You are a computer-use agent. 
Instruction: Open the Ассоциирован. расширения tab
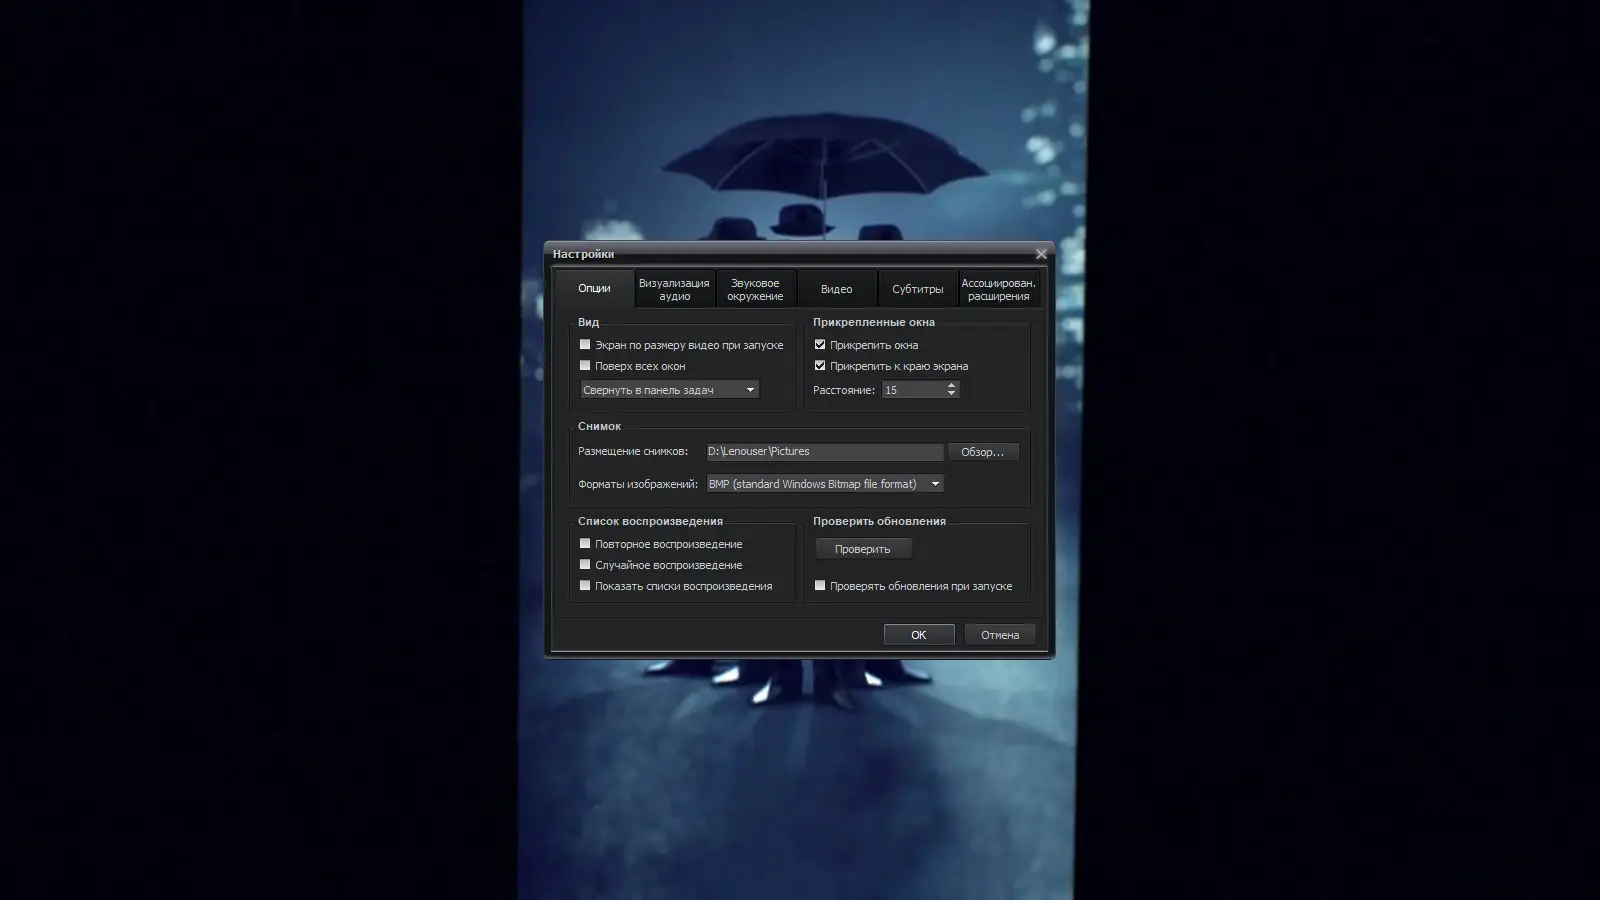pyautogui.click(x=998, y=289)
